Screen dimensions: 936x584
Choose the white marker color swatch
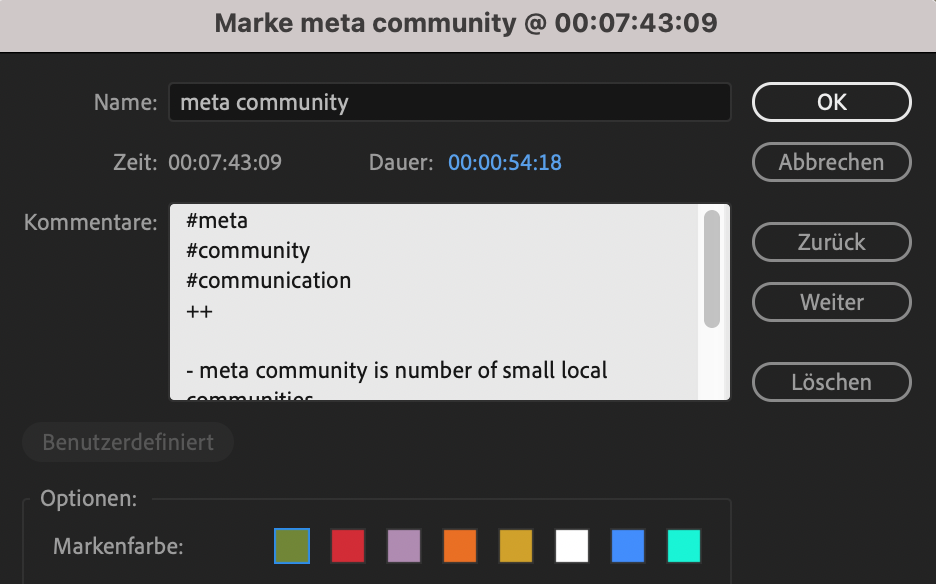pos(572,546)
